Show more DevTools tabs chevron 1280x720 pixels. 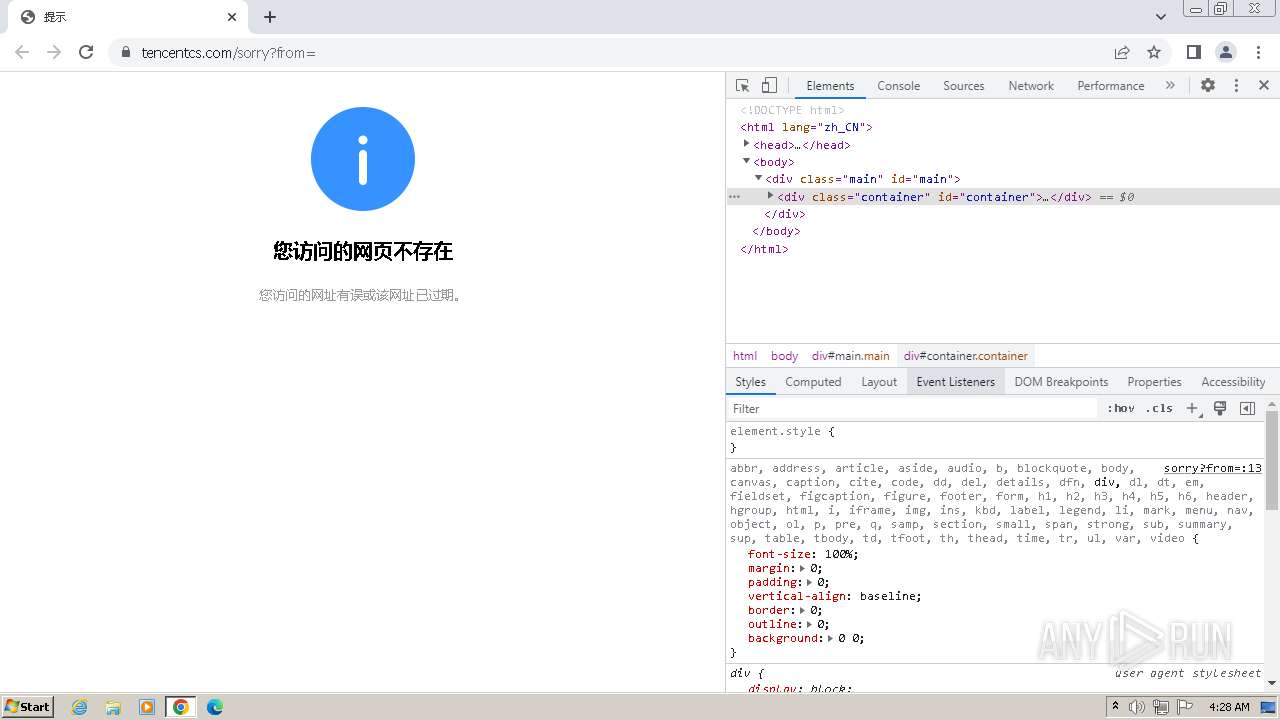1170,86
